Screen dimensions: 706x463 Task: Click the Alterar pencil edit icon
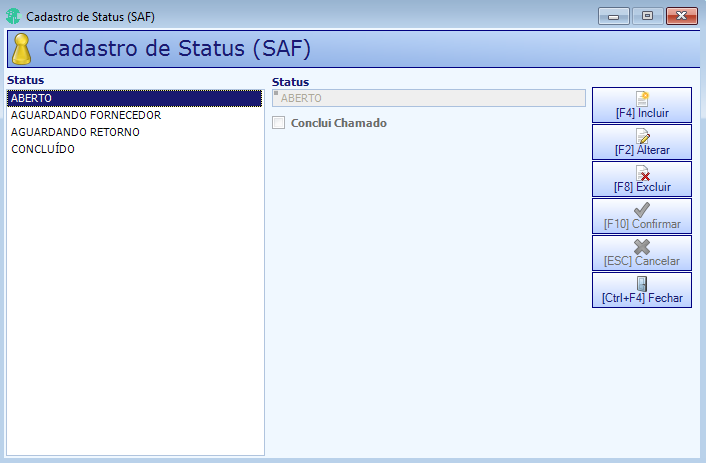642,136
